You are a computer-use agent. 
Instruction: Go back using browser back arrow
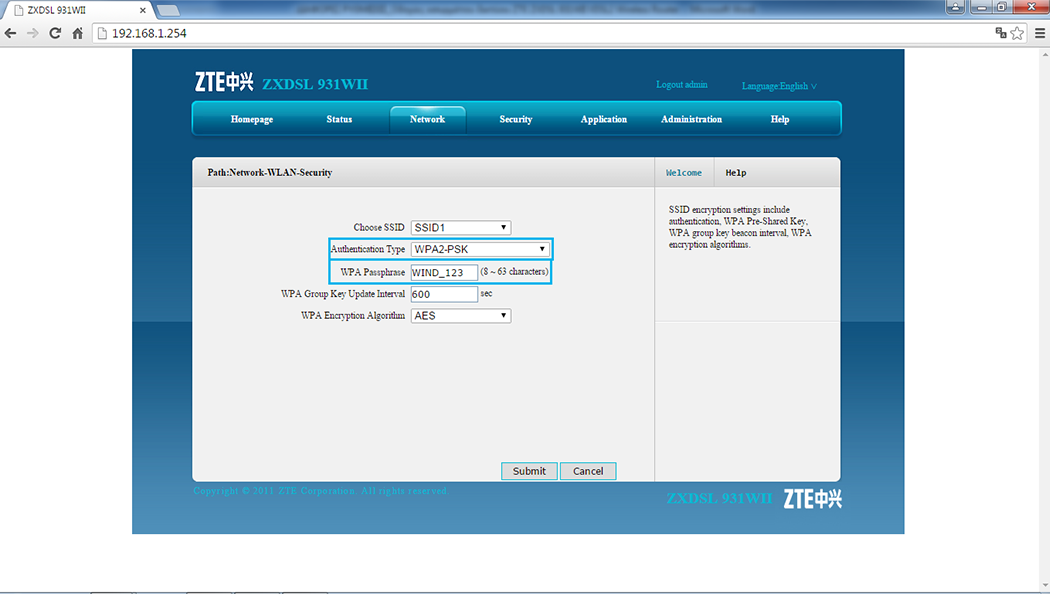[11, 33]
